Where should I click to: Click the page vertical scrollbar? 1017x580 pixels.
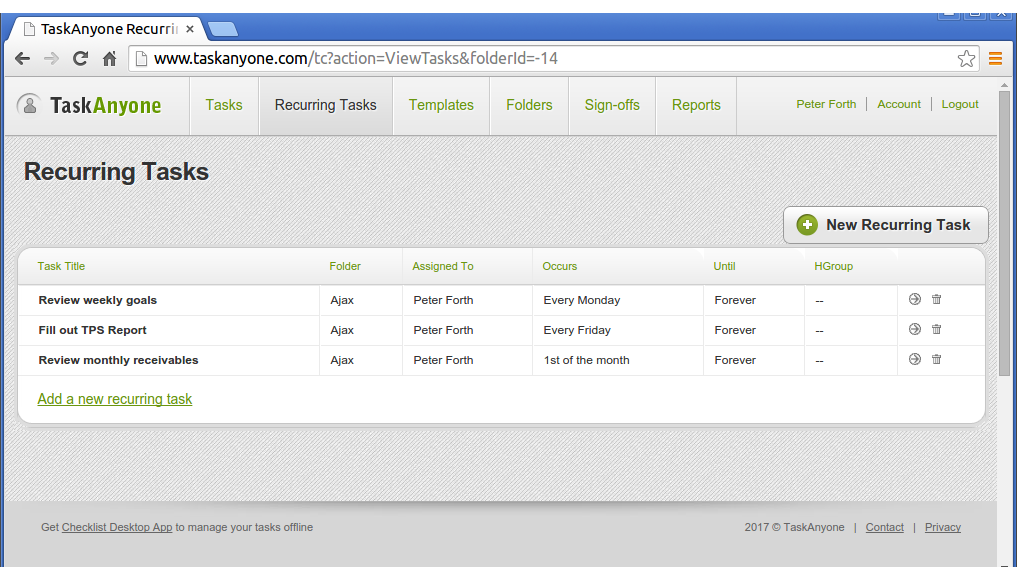point(1004,234)
